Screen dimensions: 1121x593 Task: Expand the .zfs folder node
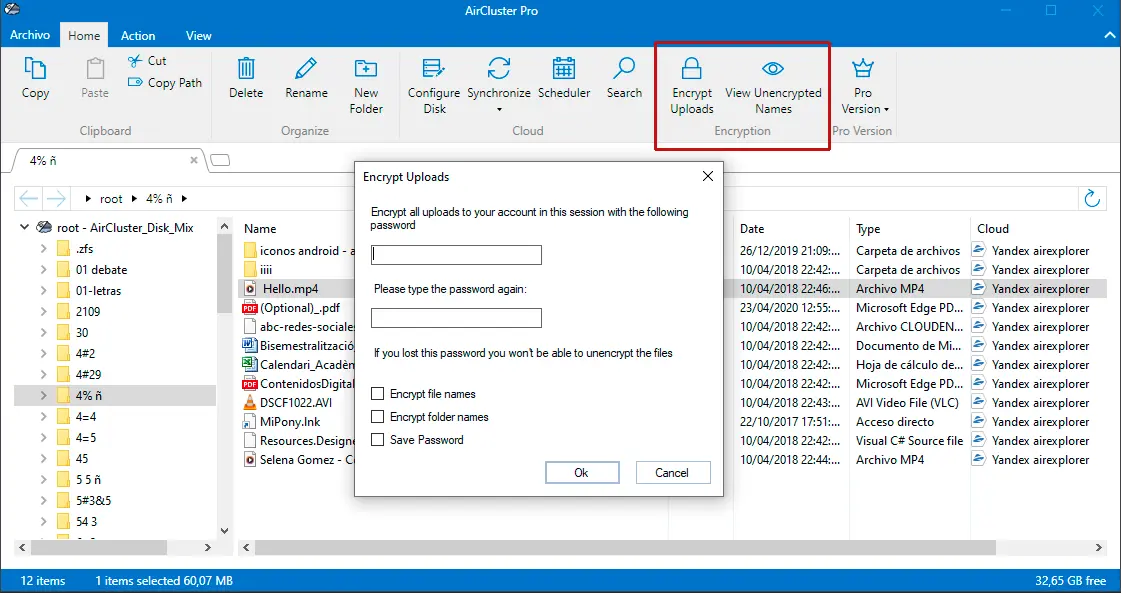tap(44, 249)
